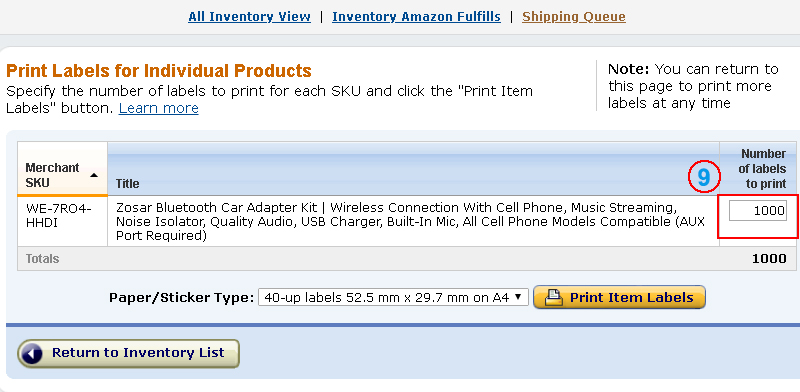
Task: Click the dropdown arrow after 'on A4'
Action: click(x=518, y=297)
